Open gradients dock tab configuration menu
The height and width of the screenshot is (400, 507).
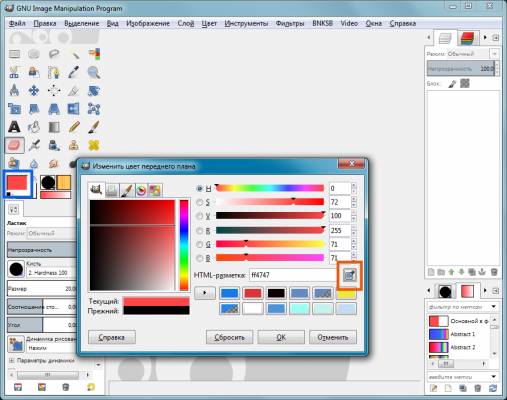(496, 291)
